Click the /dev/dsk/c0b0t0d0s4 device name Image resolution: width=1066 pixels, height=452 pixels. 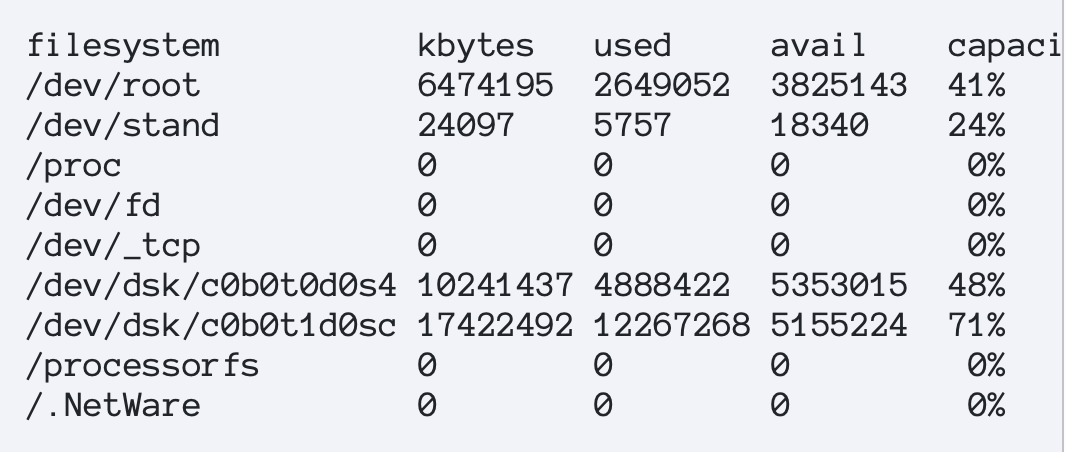coord(211,286)
